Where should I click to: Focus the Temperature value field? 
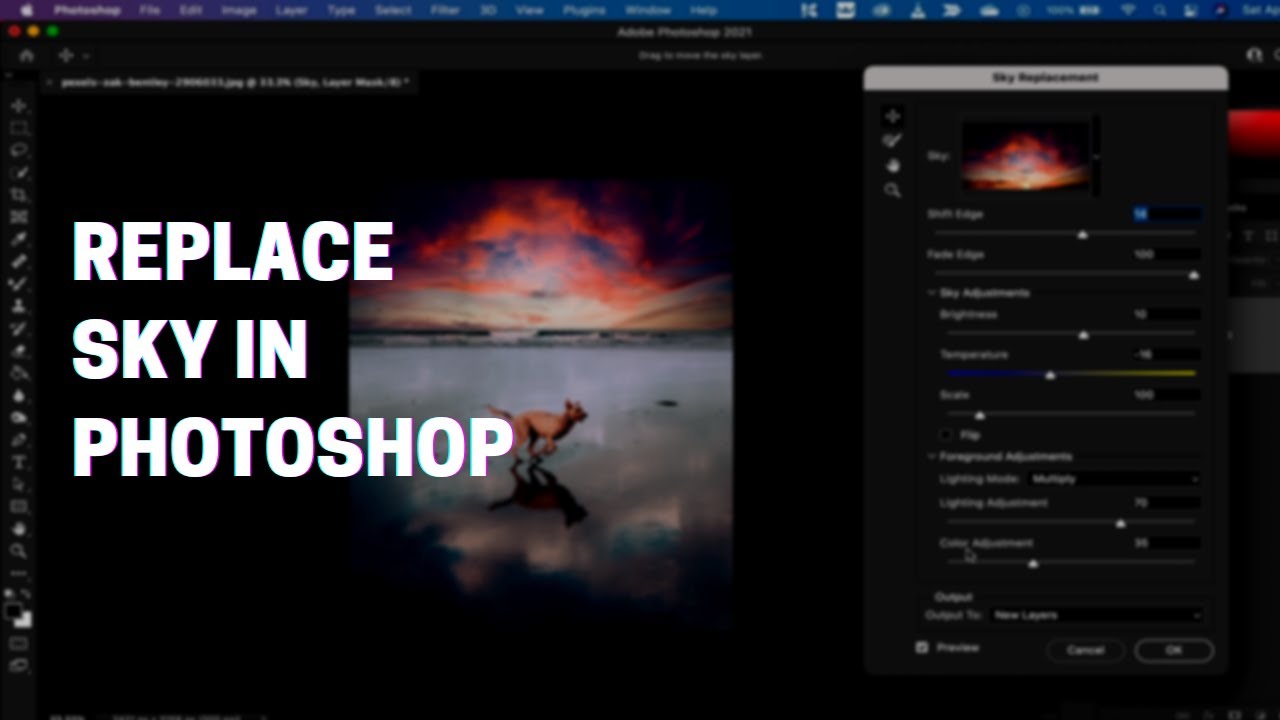[x=1166, y=354]
